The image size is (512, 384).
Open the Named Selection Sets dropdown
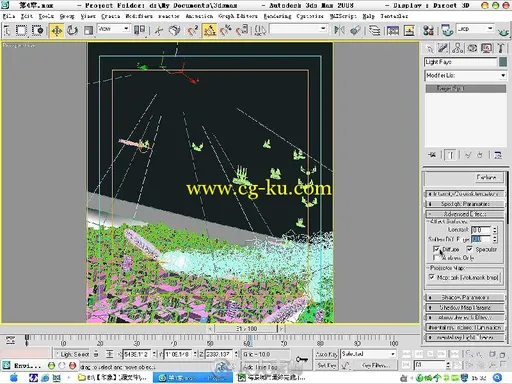click(298, 29)
